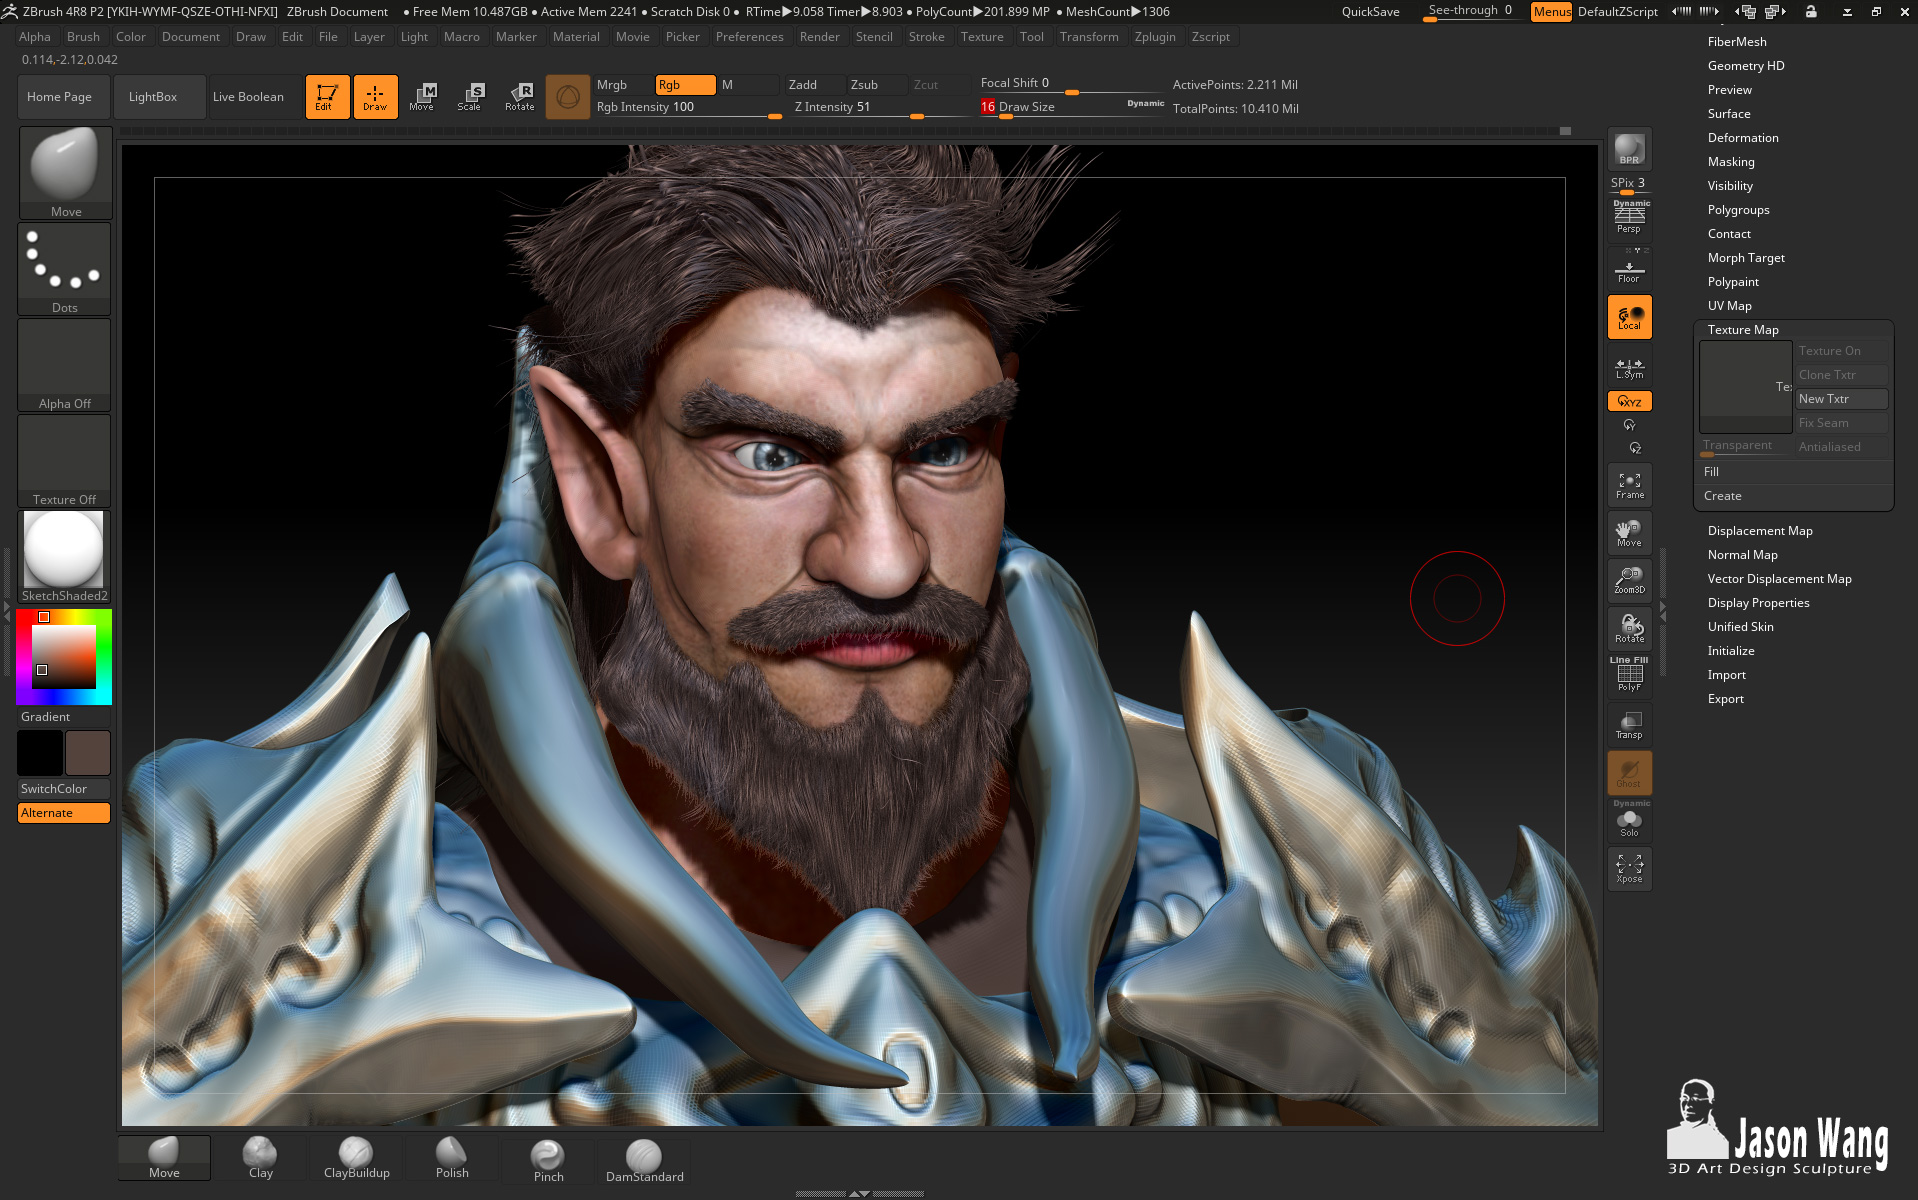Expand the Morph Target section
Screen dimensions: 1918x1200
(x=1746, y=258)
